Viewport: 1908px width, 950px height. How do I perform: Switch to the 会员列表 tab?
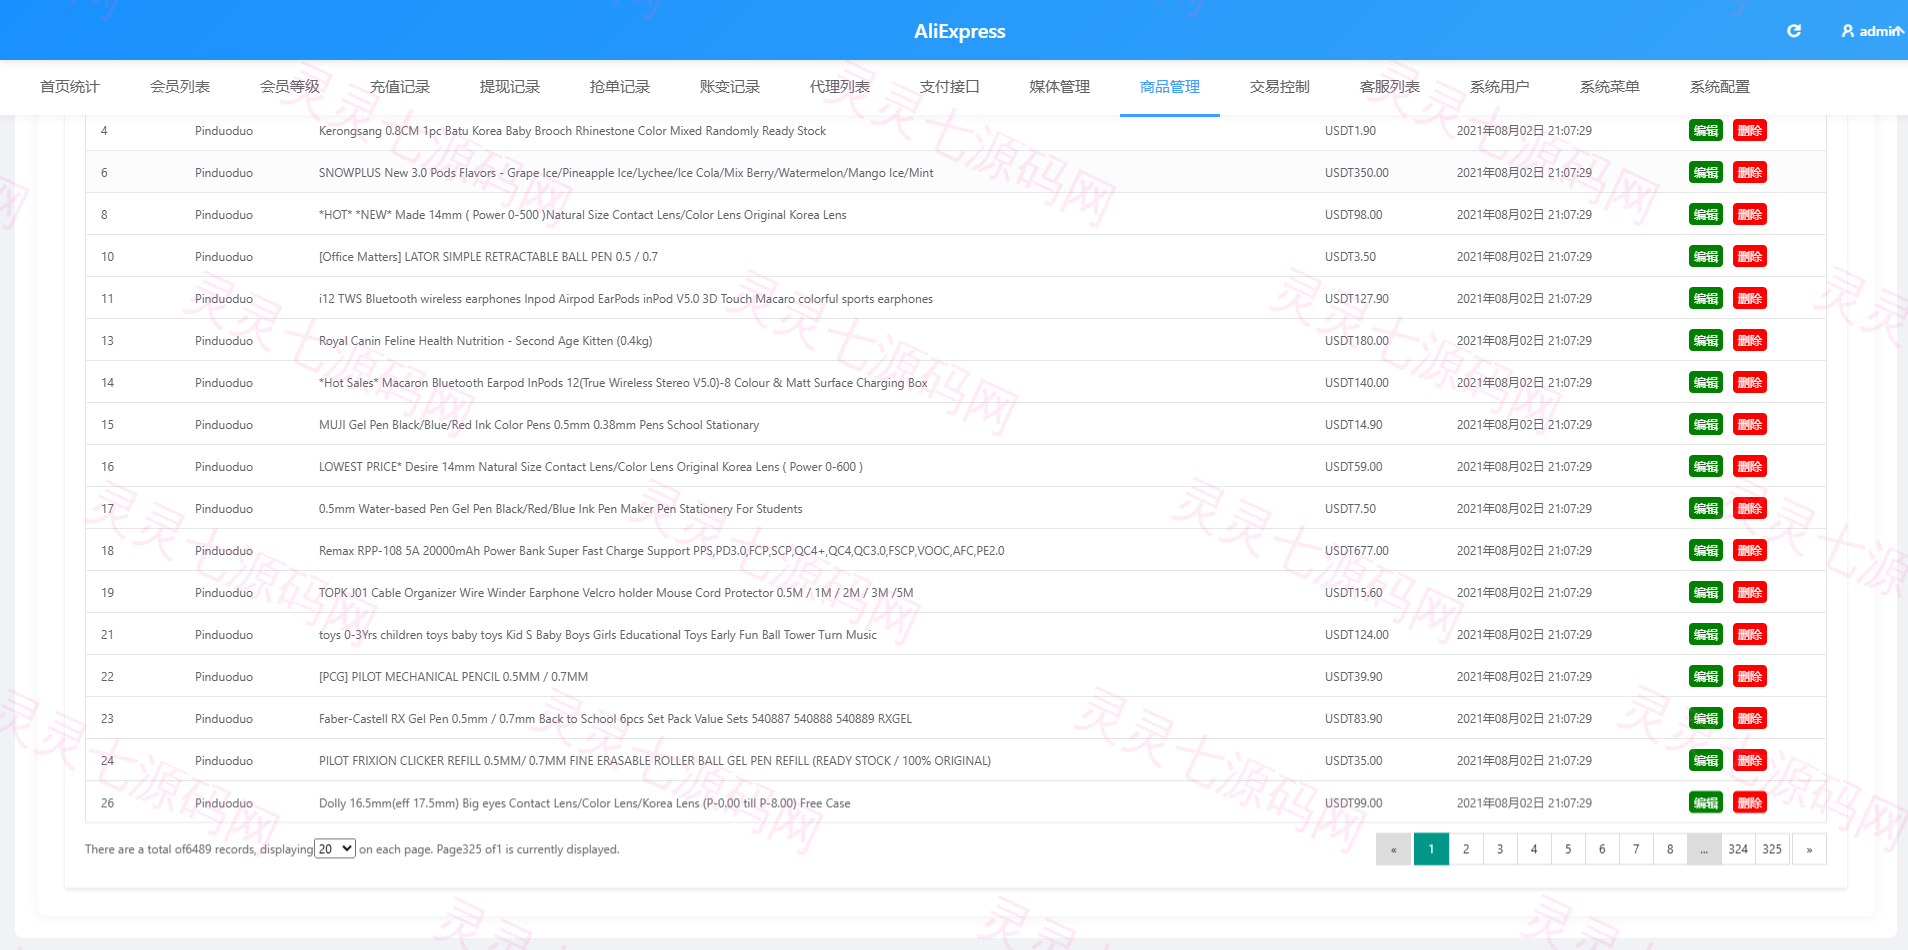(x=180, y=87)
